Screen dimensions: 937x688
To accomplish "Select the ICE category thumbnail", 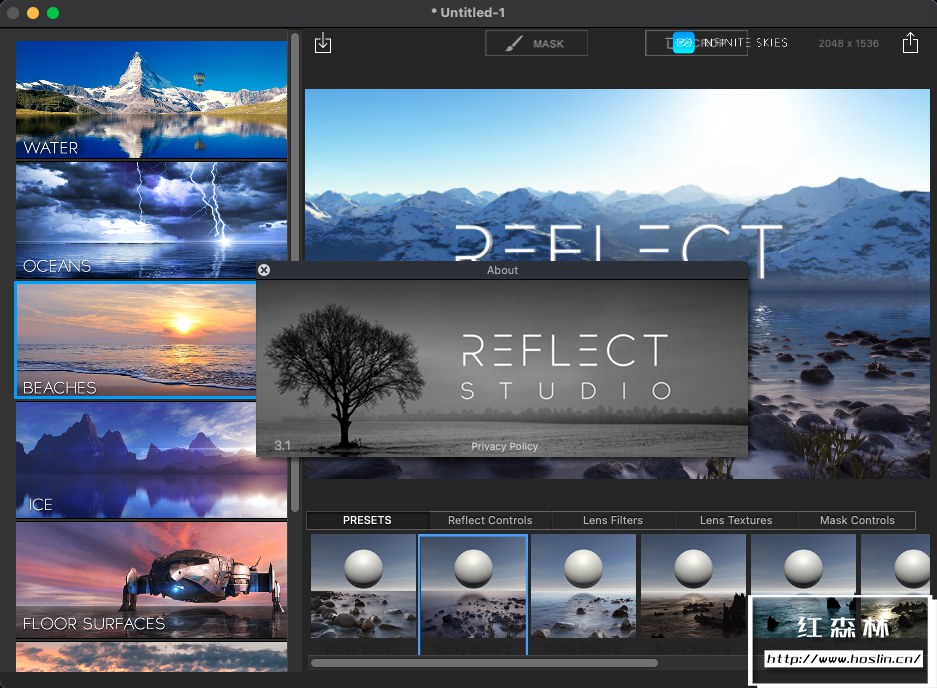I will click(151, 460).
